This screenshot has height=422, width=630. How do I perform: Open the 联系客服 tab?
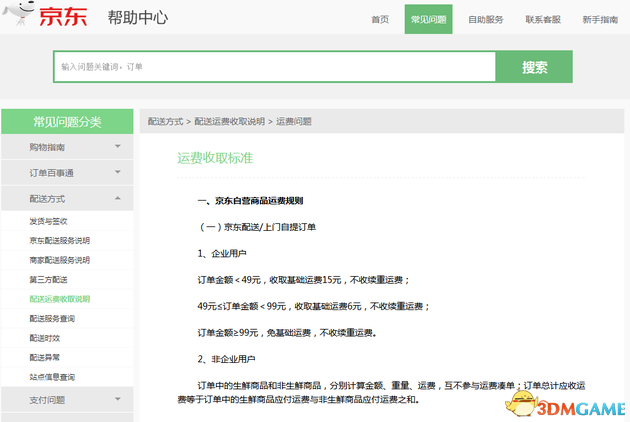coord(543,19)
